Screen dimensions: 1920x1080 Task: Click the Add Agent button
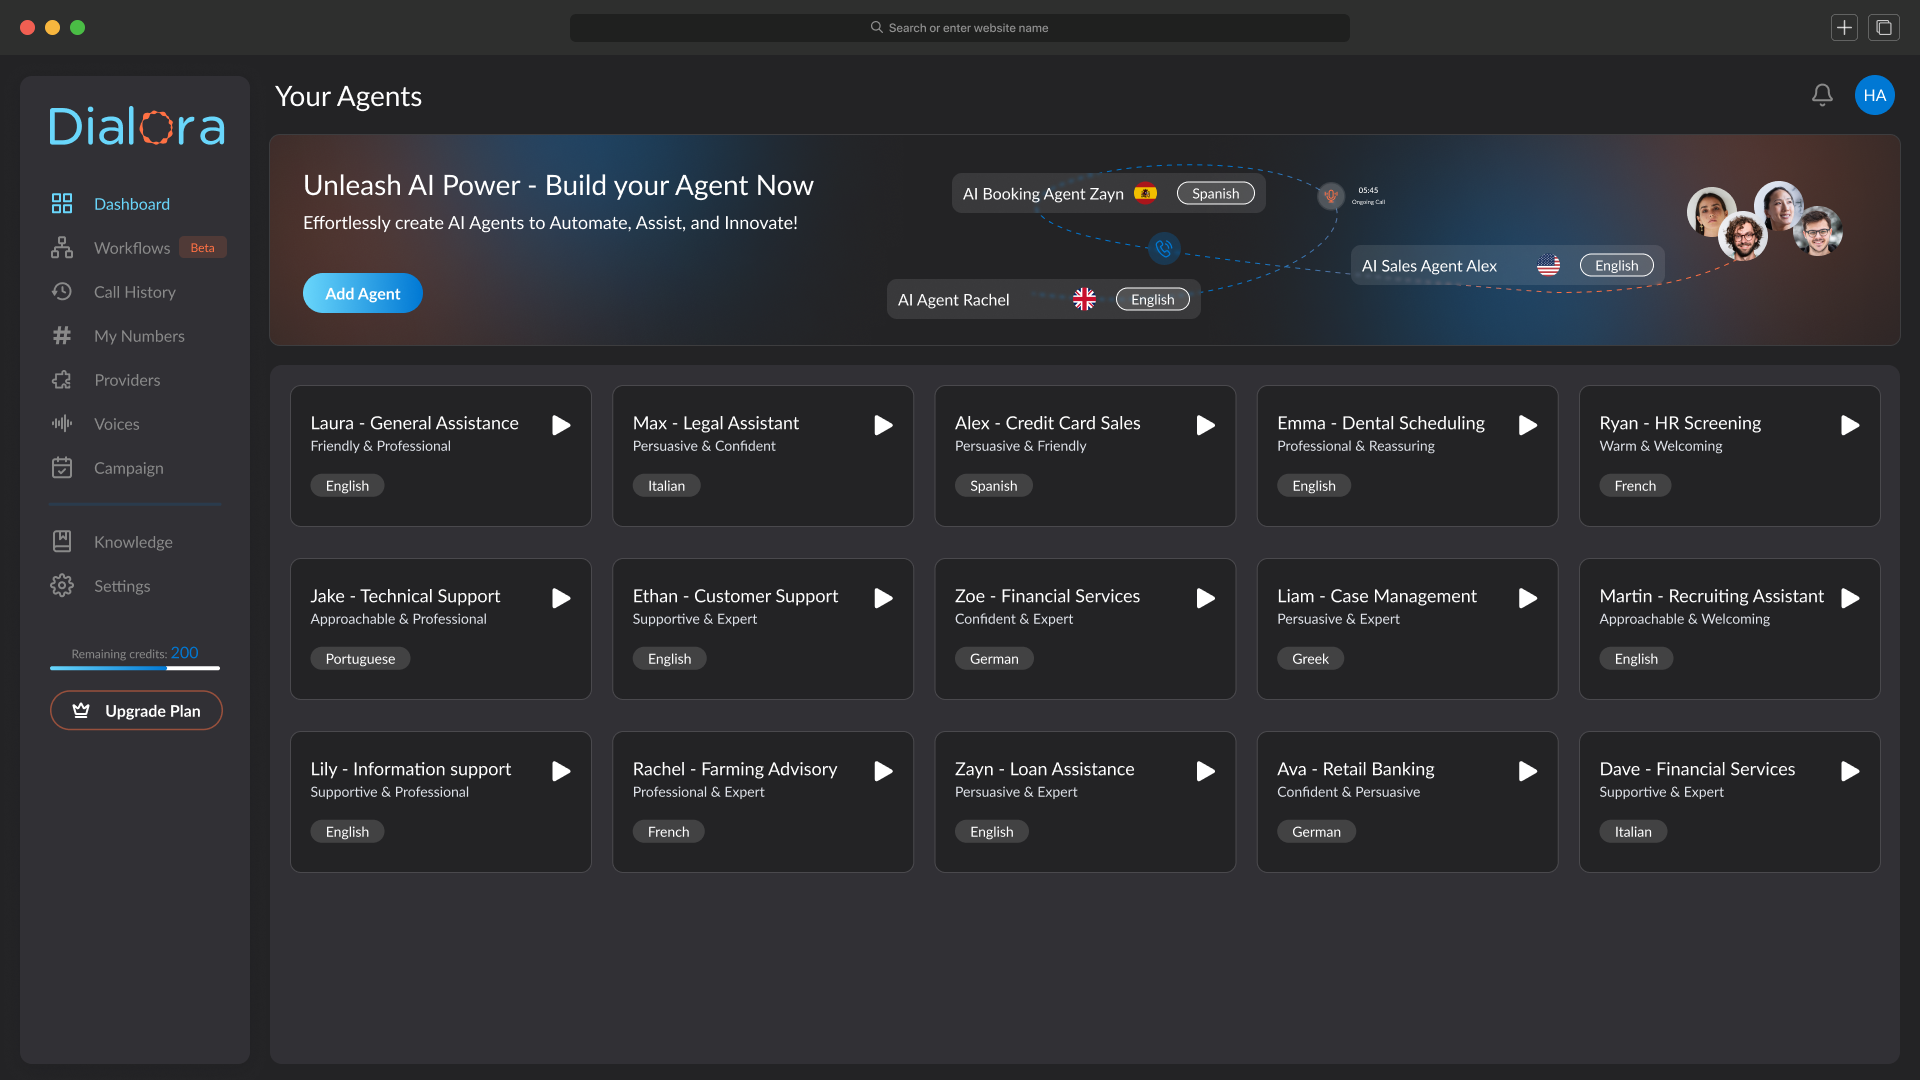pos(362,293)
